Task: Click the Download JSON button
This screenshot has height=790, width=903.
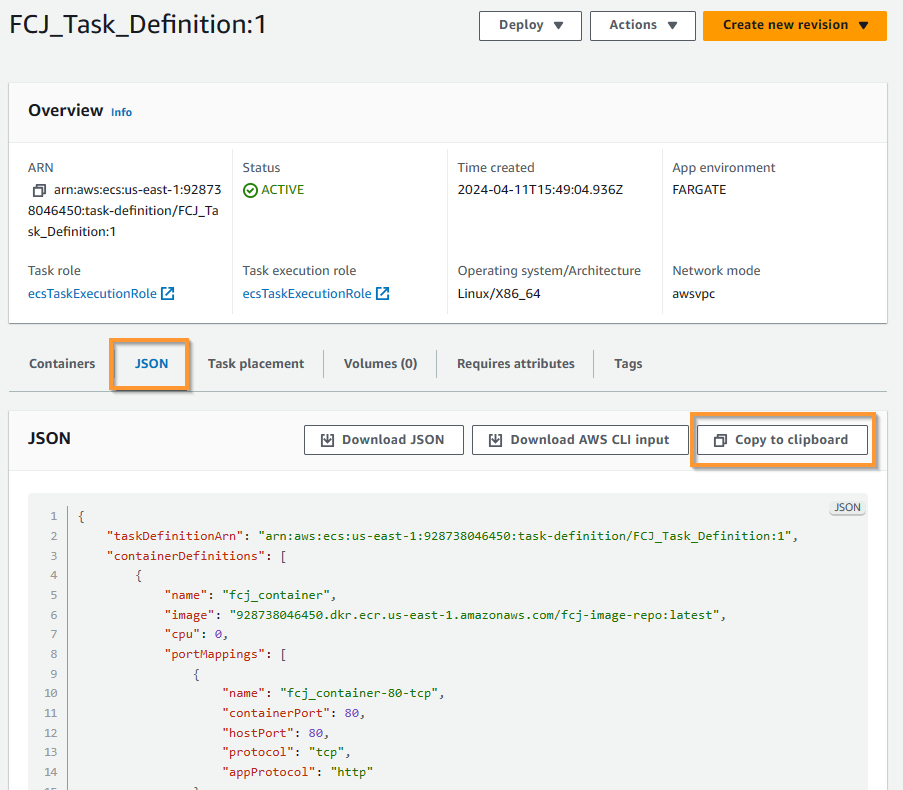Action: tap(384, 440)
